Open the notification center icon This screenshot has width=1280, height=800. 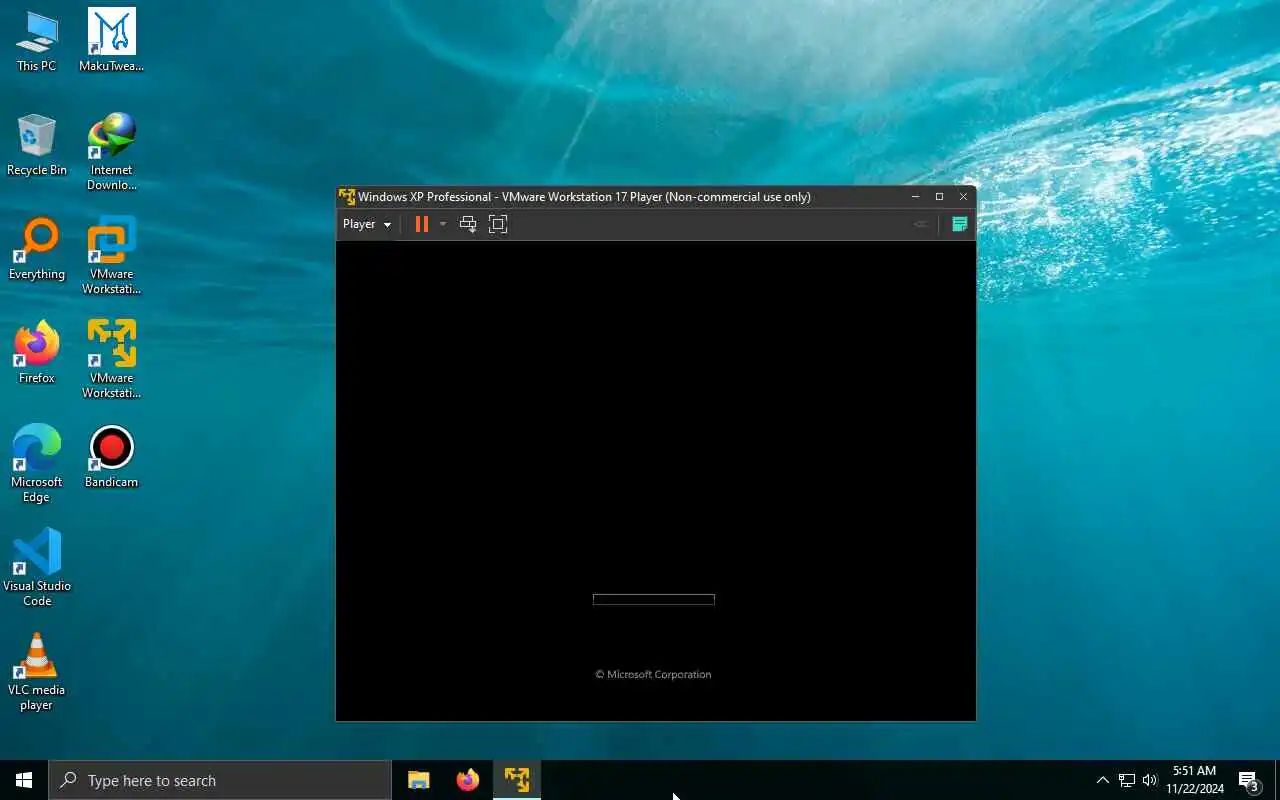pos(1248,780)
